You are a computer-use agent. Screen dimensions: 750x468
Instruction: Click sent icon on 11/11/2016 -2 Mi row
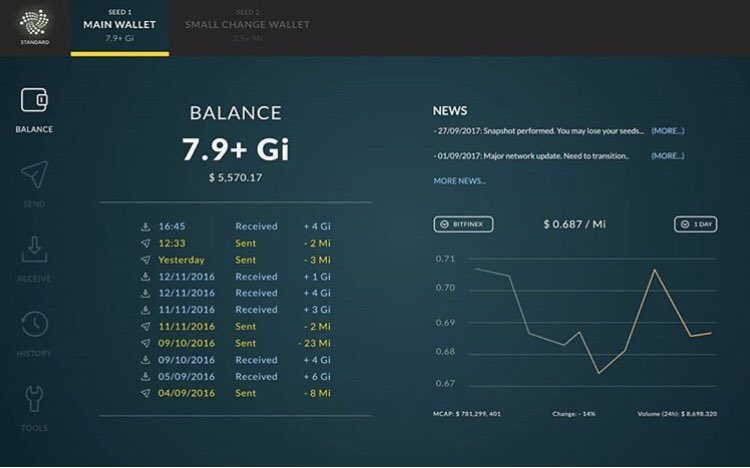[145, 326]
